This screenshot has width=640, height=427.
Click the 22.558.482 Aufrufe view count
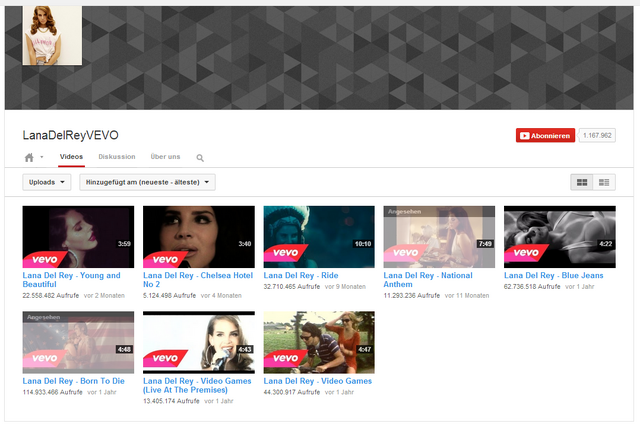(51, 296)
